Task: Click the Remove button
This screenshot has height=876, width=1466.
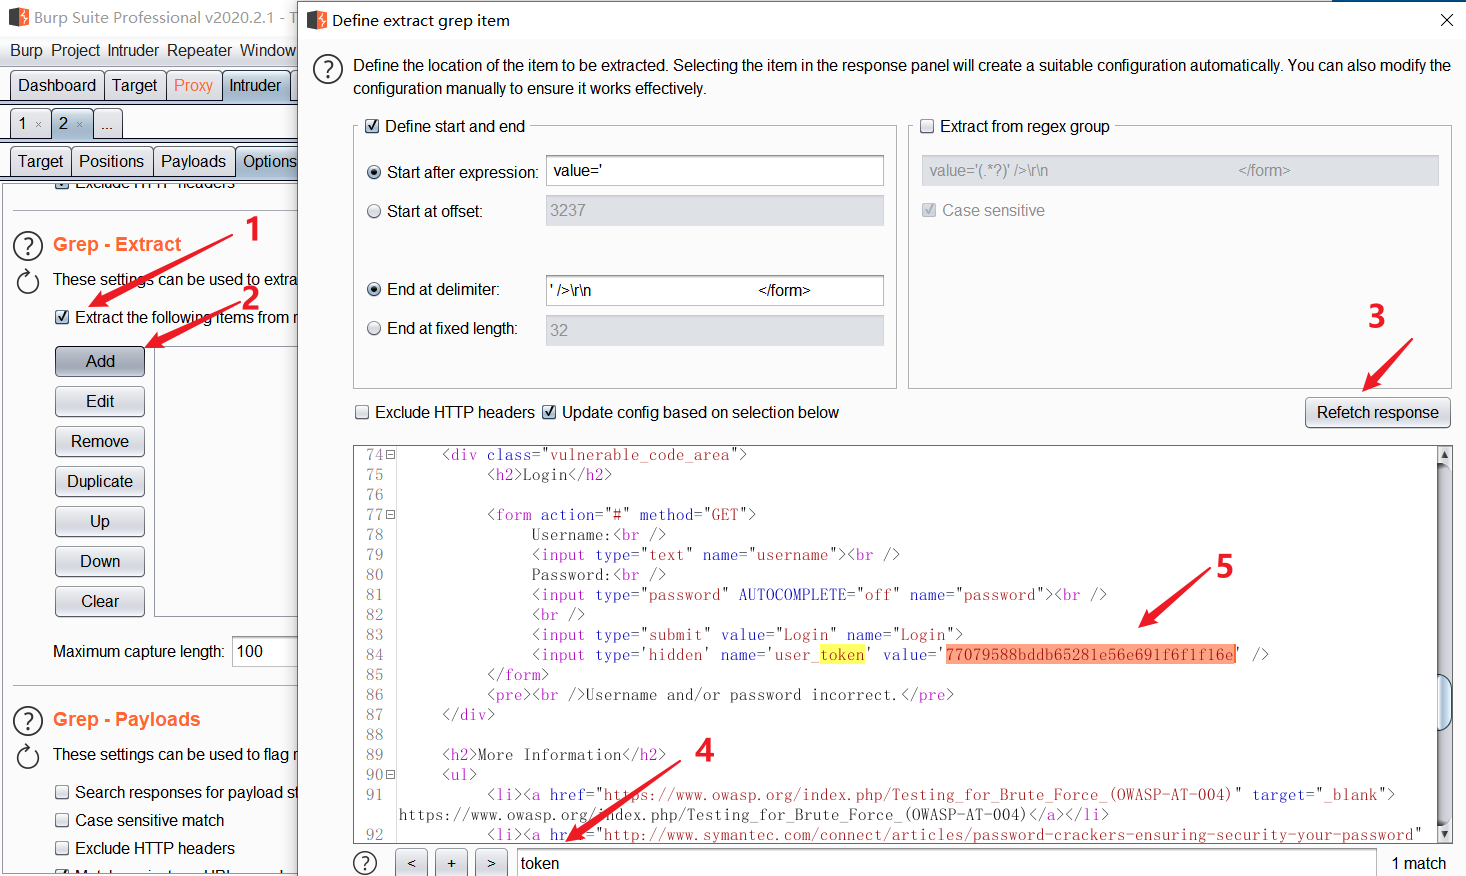Action: [x=100, y=441]
